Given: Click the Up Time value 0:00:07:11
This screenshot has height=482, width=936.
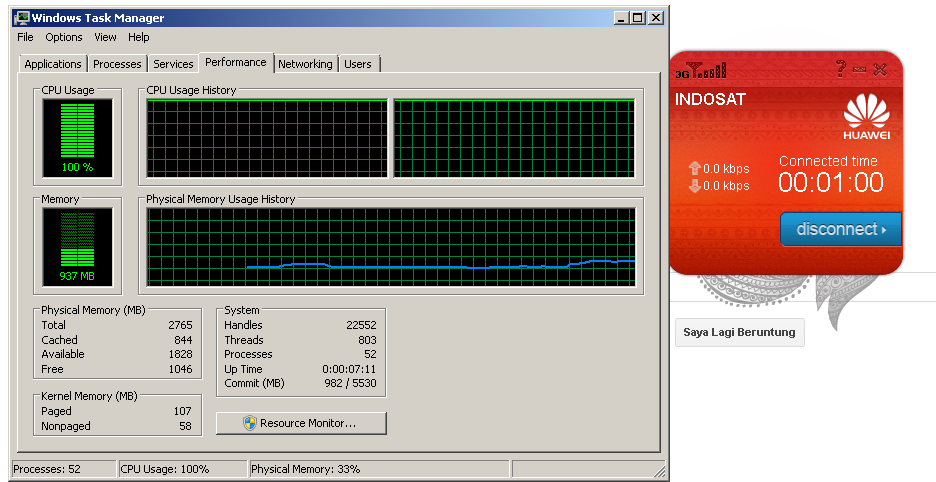Looking at the screenshot, I should click(x=349, y=369).
